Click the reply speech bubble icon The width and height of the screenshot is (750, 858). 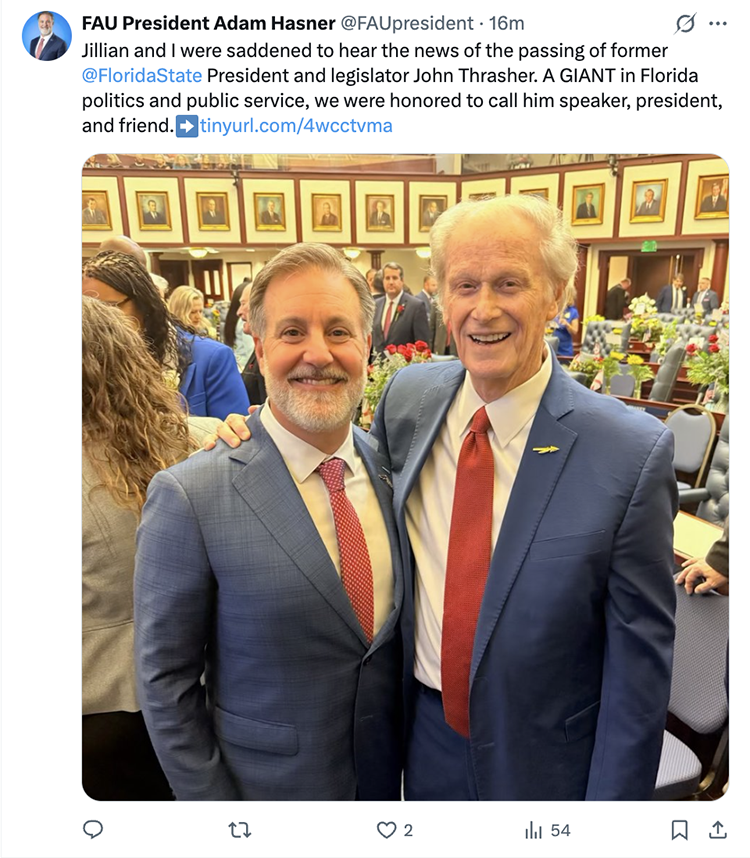coord(93,830)
